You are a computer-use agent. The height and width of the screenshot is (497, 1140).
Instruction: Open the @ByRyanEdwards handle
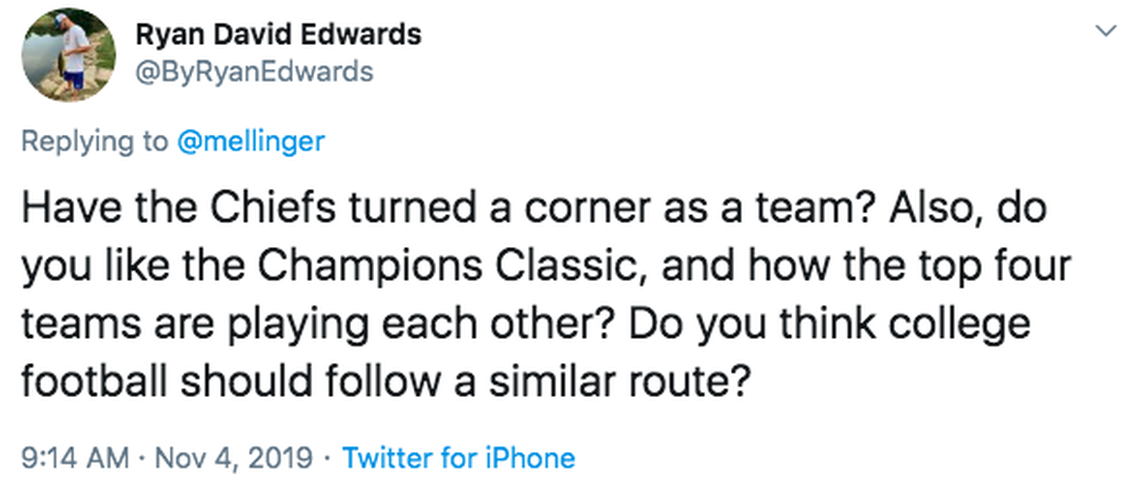(254, 72)
